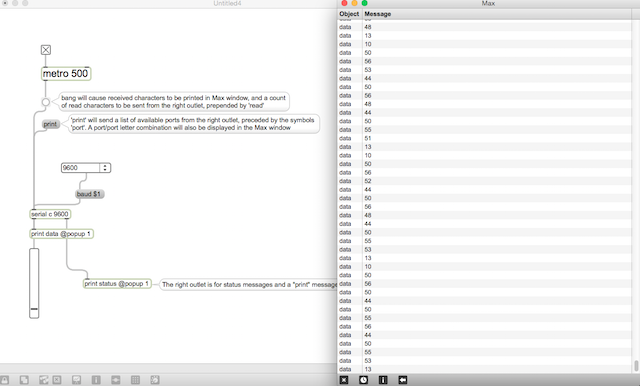Click the vertical slider in the patcher
This screenshot has width=640, height=386.
point(34,283)
